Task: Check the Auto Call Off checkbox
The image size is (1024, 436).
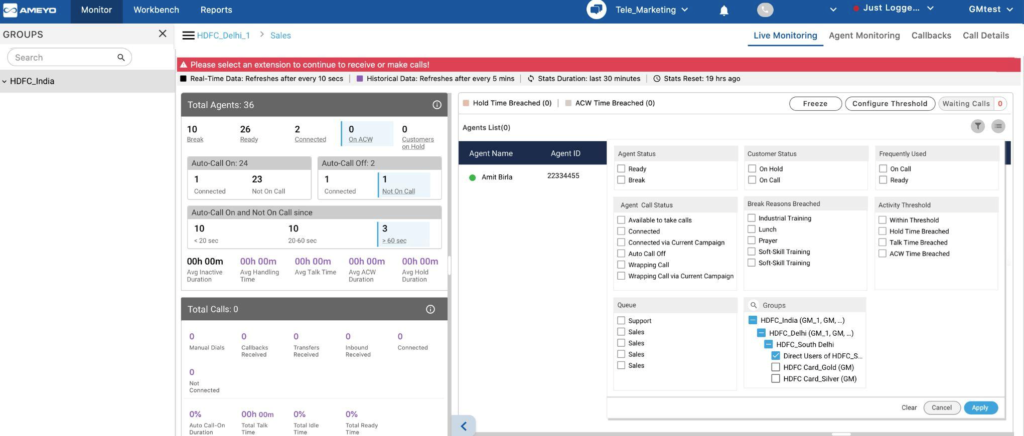Action: (621, 253)
